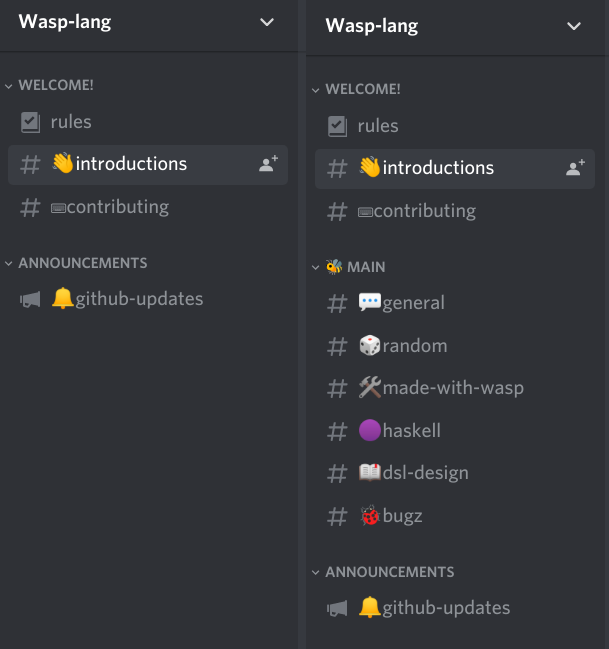This screenshot has height=649, width=609.
Task: Select the random channel
Action: pos(414,346)
